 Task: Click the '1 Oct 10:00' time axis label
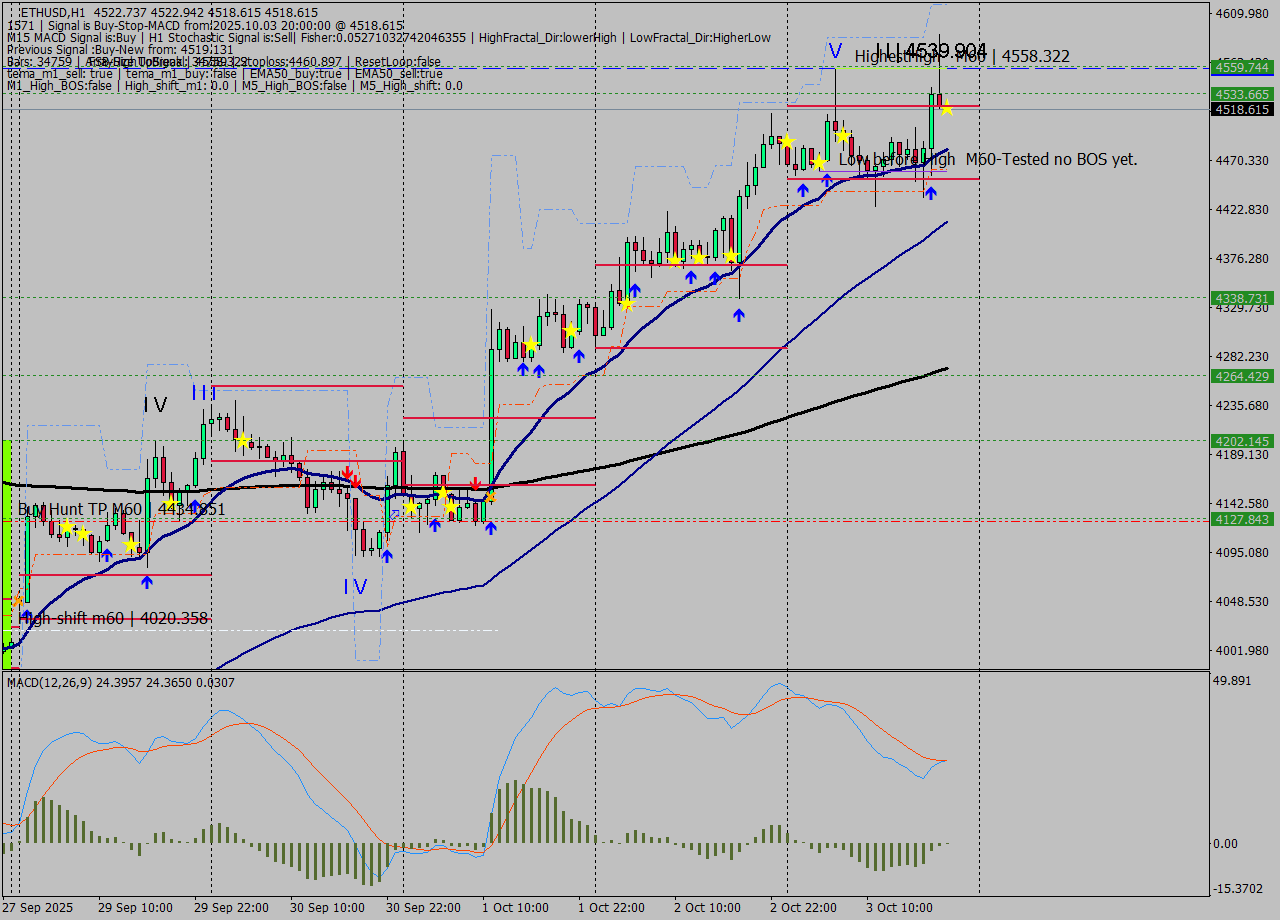tap(515, 908)
